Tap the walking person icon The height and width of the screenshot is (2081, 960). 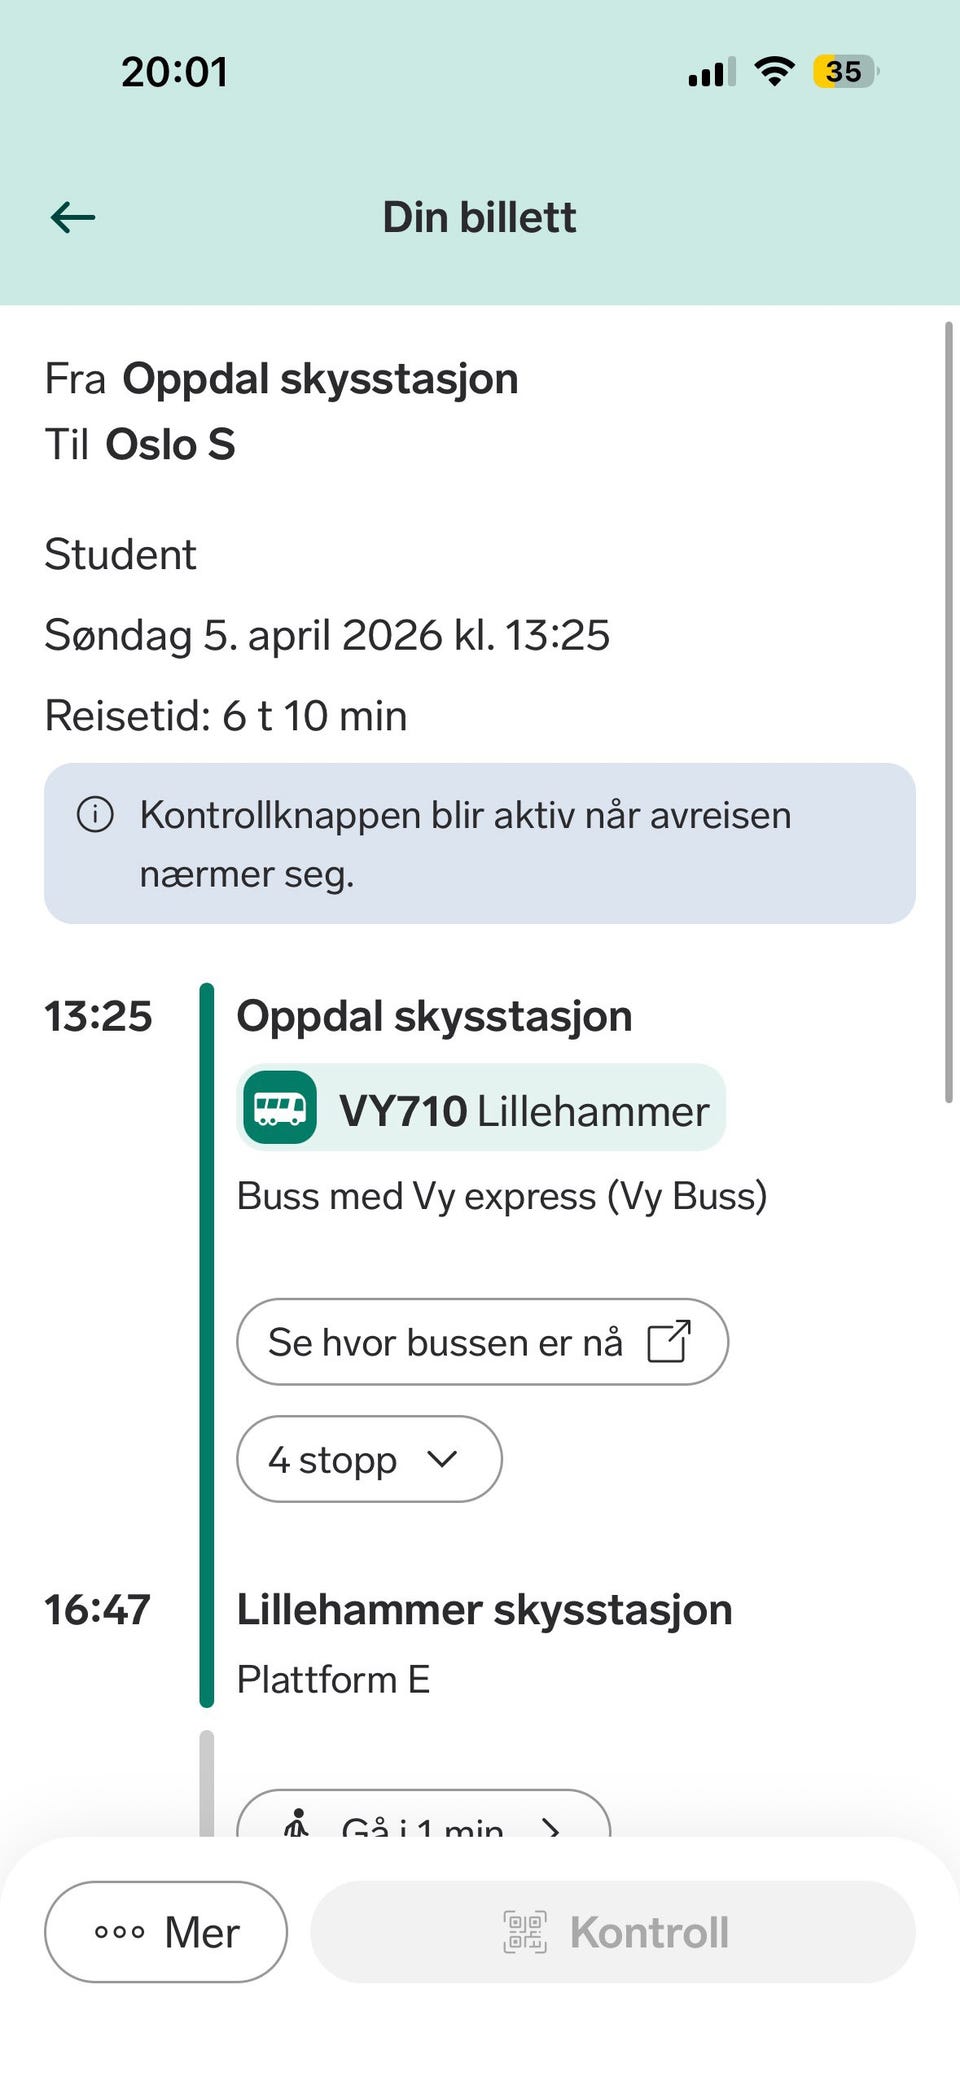pos(297,1824)
